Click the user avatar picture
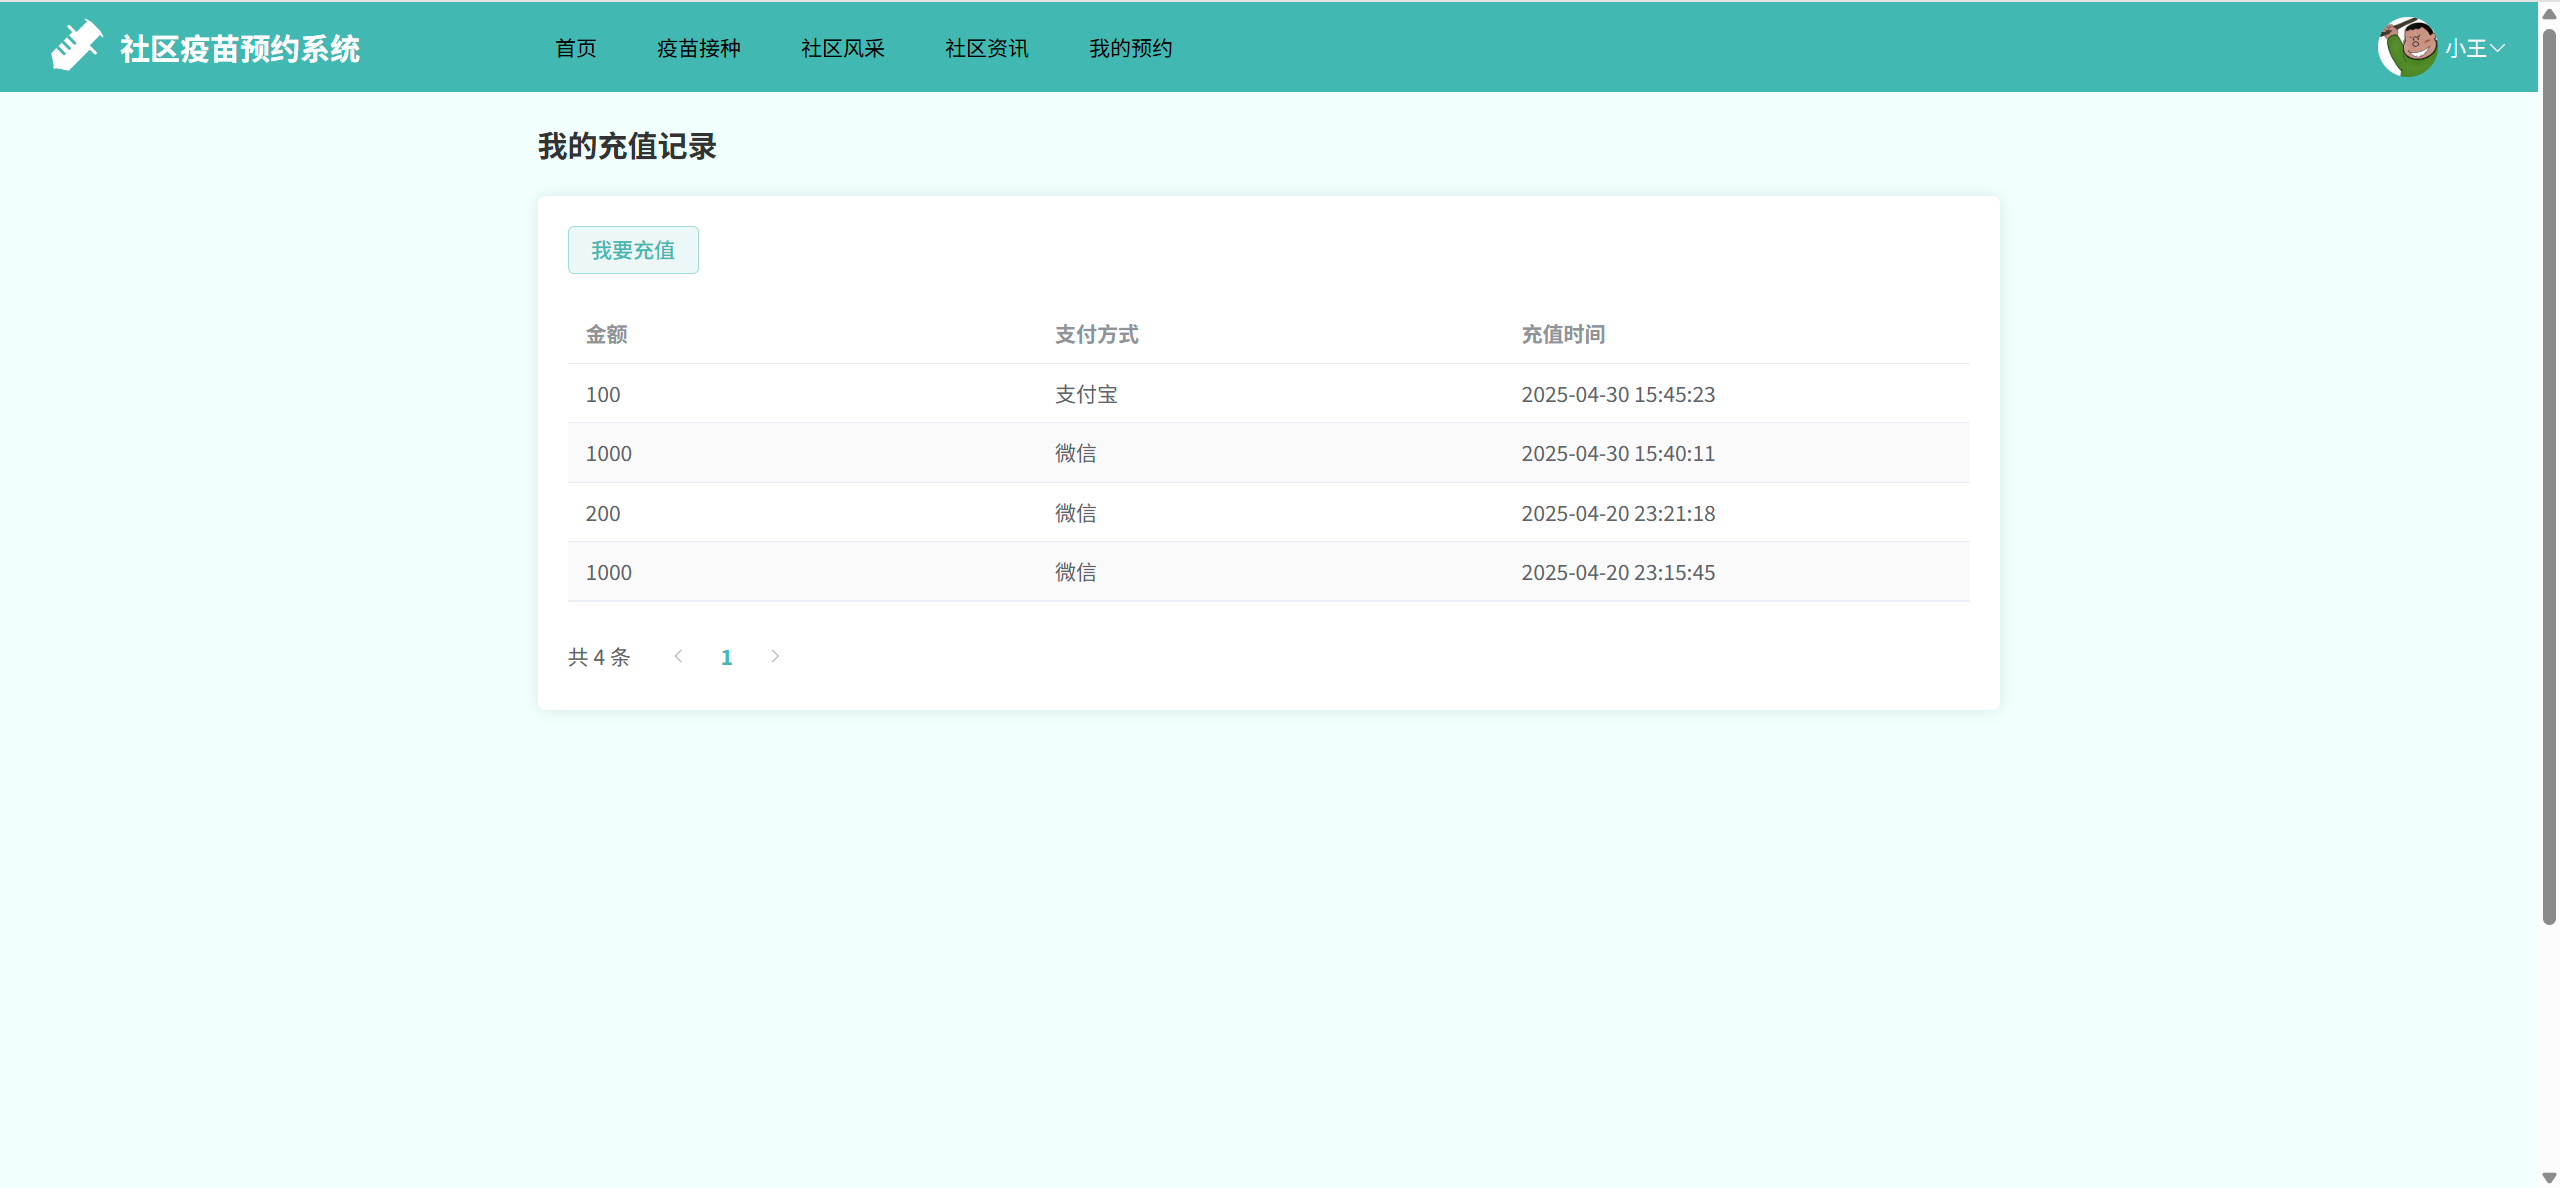This screenshot has width=2560, height=1188. pyautogui.click(x=2407, y=47)
